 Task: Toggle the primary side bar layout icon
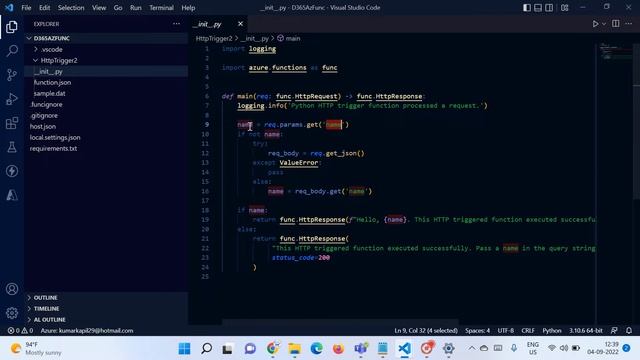click(x=527, y=8)
